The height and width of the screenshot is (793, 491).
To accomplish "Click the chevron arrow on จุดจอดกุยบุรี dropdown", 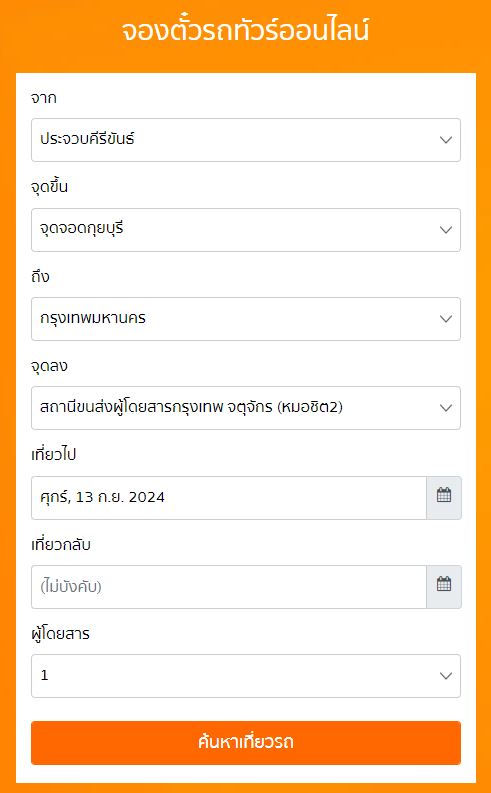I will [445, 230].
